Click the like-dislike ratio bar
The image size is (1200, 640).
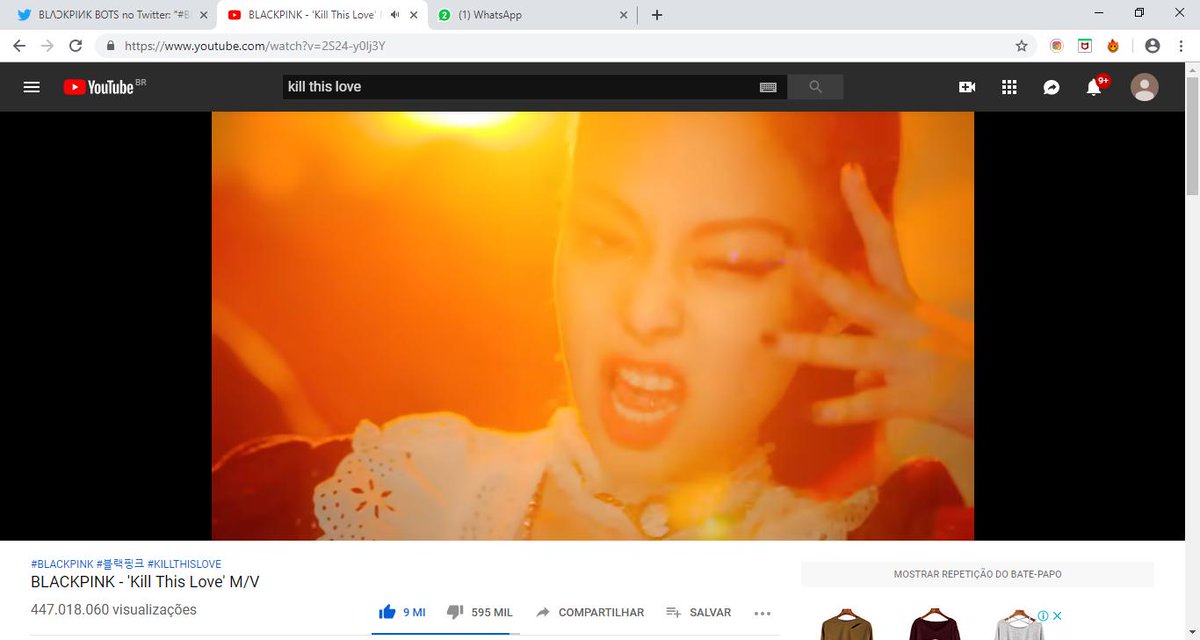[446, 634]
